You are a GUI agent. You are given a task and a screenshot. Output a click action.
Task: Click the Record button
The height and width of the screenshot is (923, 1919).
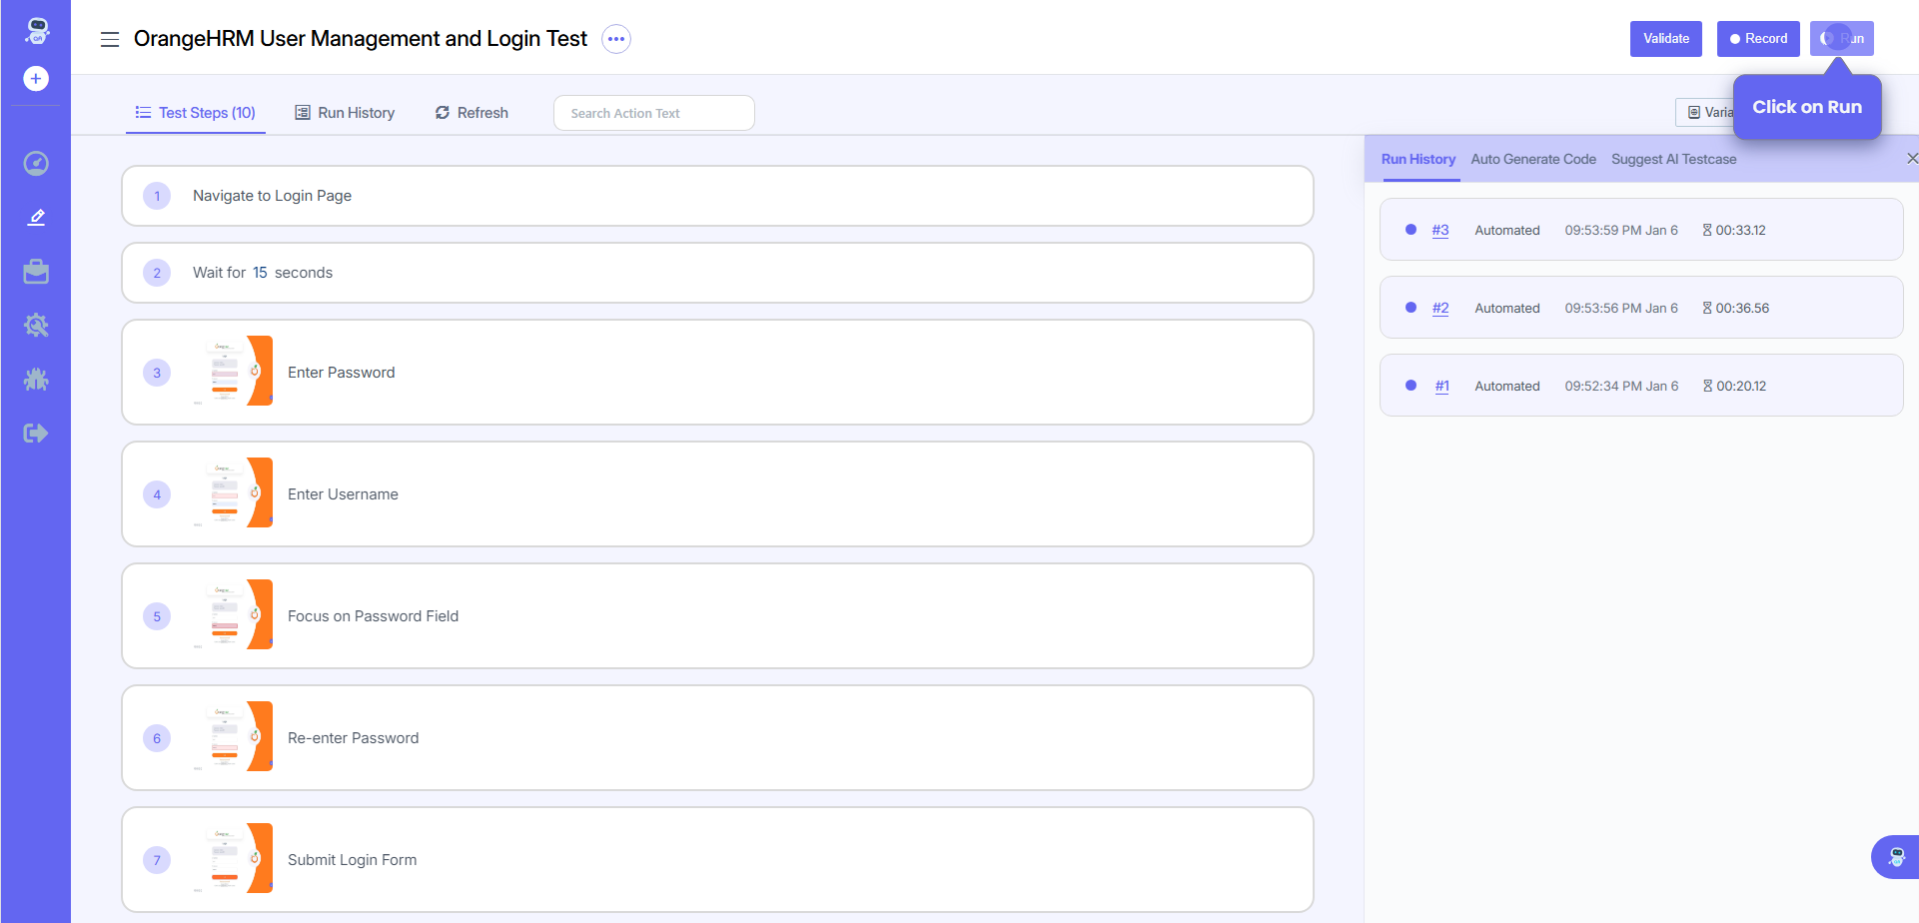click(x=1758, y=39)
